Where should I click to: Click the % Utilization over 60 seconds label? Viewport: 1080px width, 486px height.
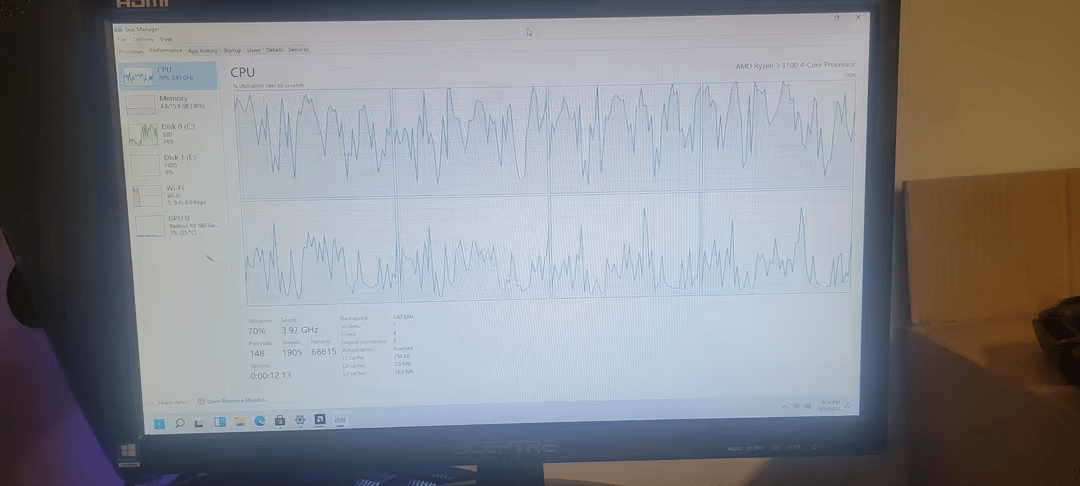pos(269,85)
